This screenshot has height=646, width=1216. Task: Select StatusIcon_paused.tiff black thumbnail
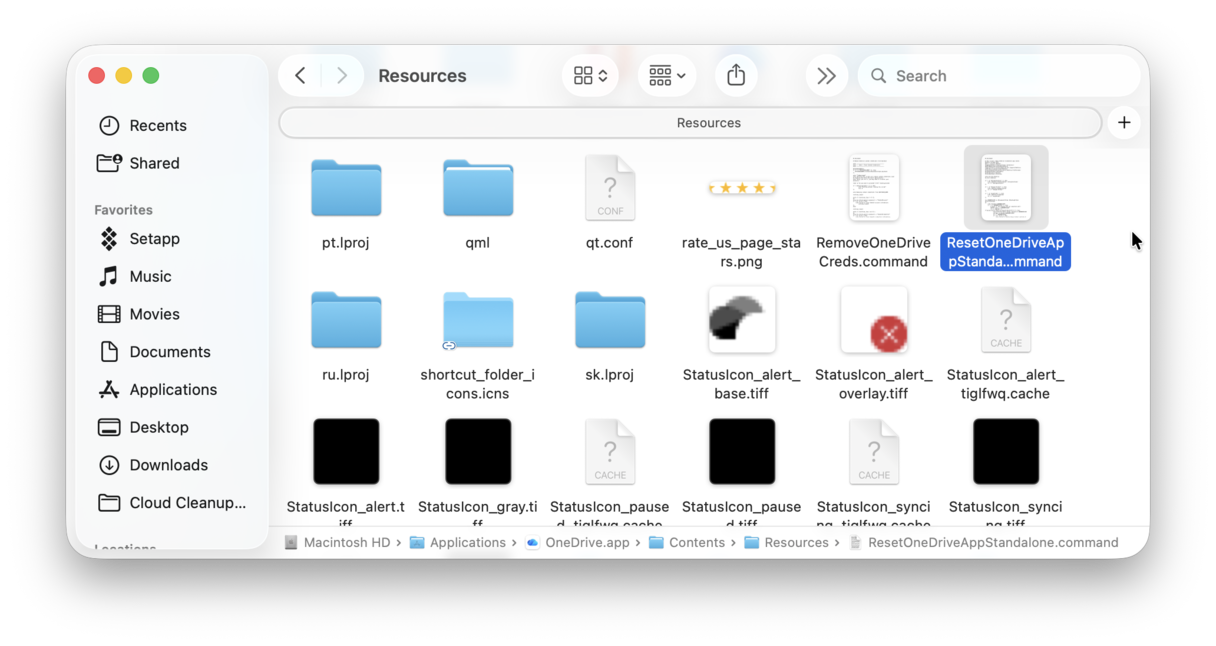pos(742,452)
